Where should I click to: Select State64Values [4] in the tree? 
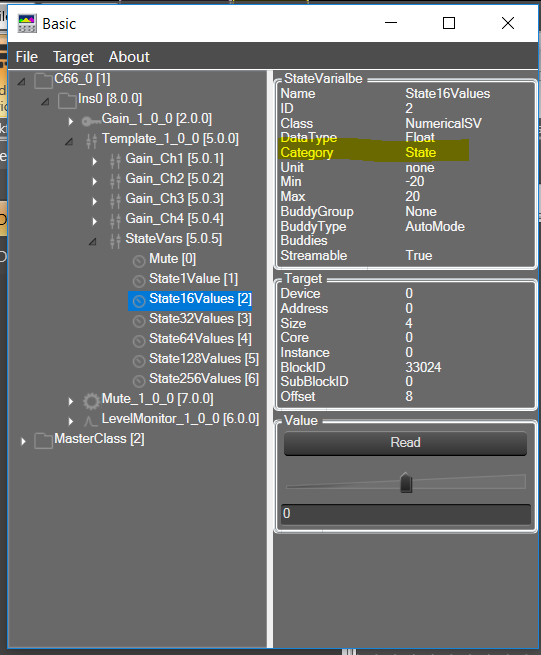[x=201, y=339]
